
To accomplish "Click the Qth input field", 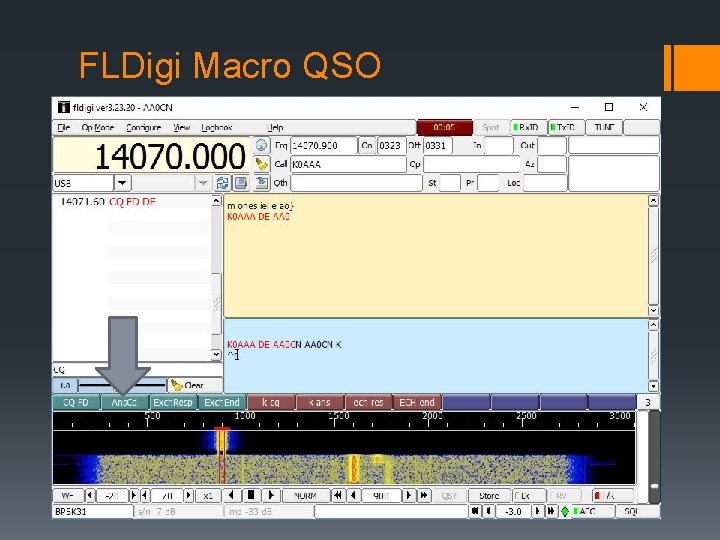I will 356,183.
